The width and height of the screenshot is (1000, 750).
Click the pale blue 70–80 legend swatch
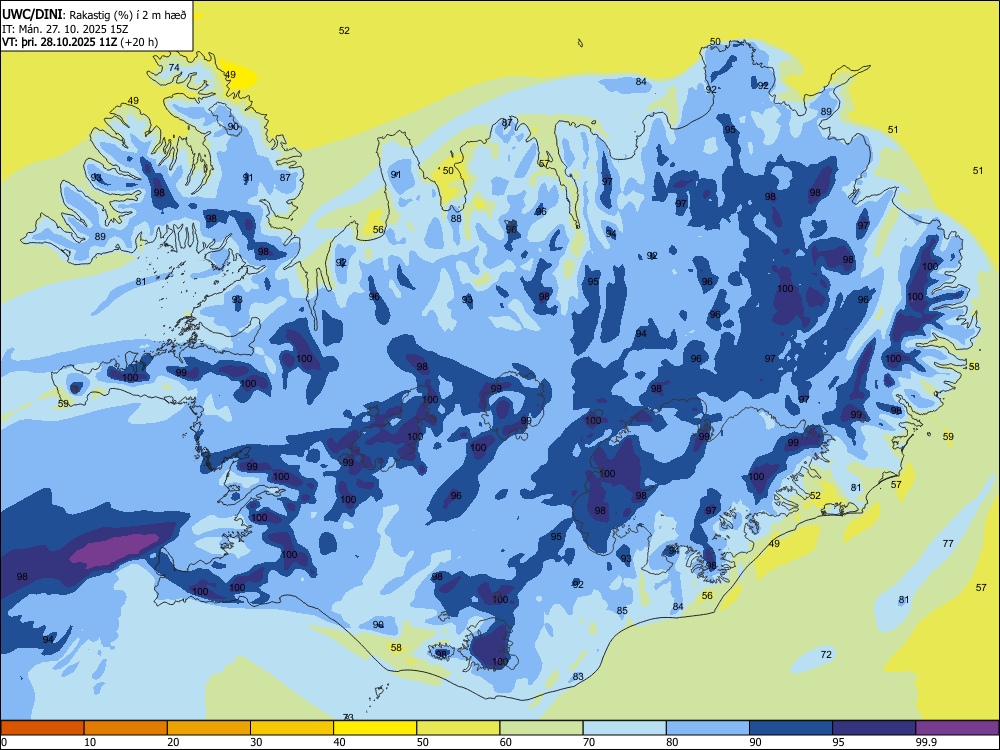tap(624, 728)
